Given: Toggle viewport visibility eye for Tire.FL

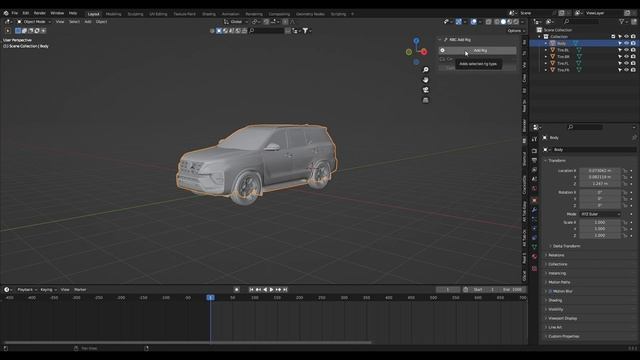Looking at the screenshot, I should click(627, 63).
